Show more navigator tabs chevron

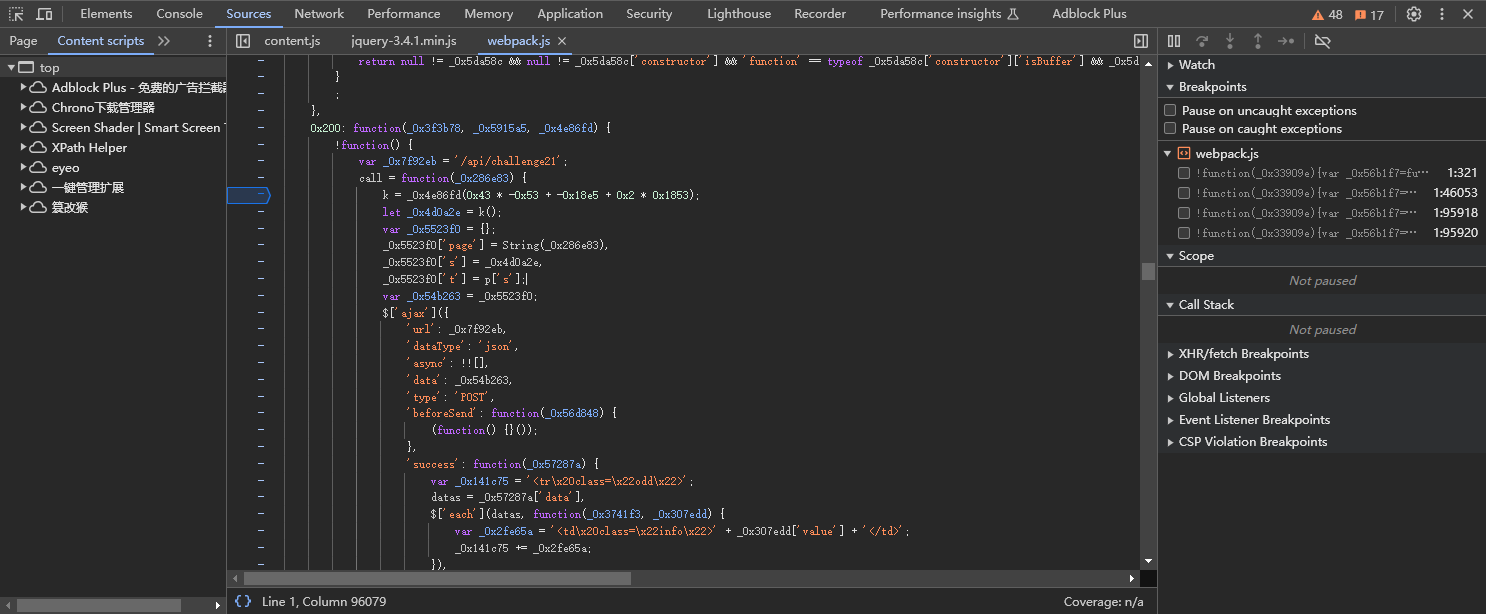[x=164, y=41]
